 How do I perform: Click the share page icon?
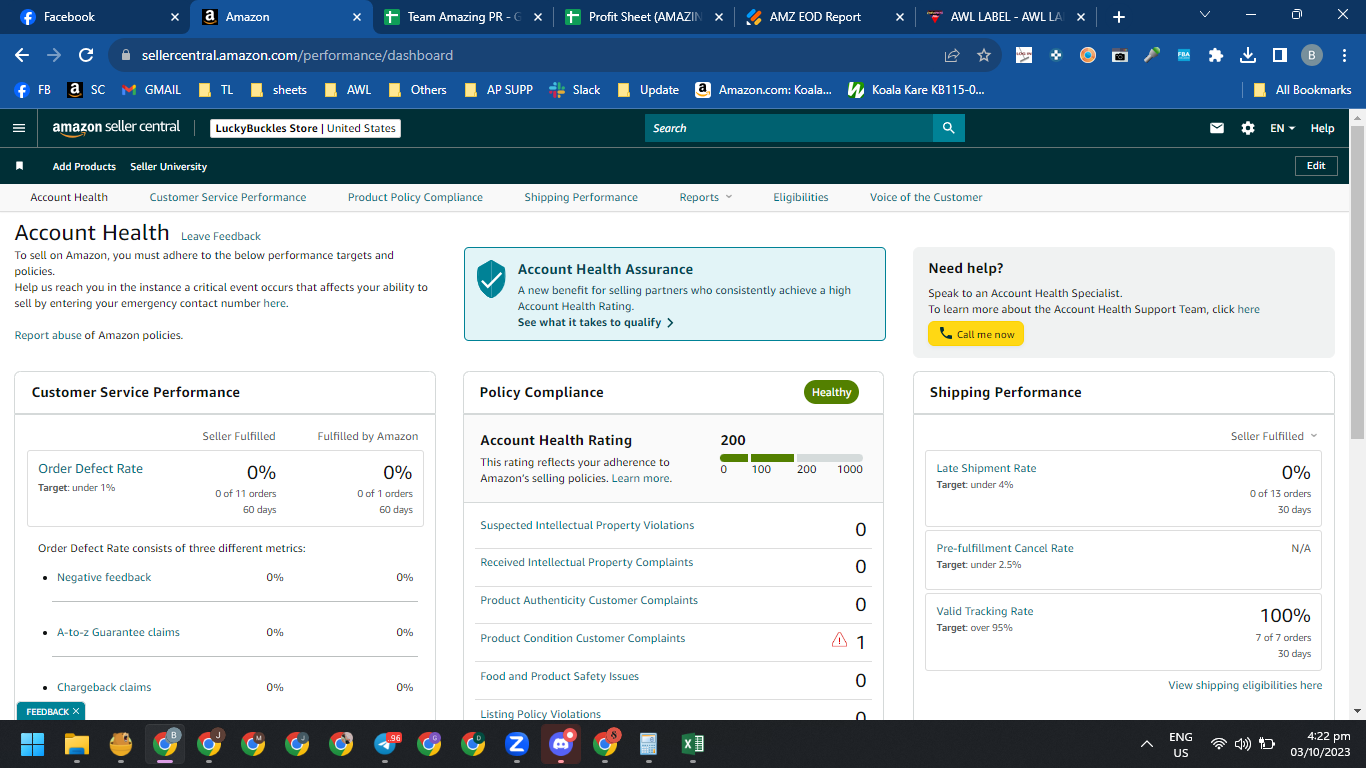[x=952, y=56]
